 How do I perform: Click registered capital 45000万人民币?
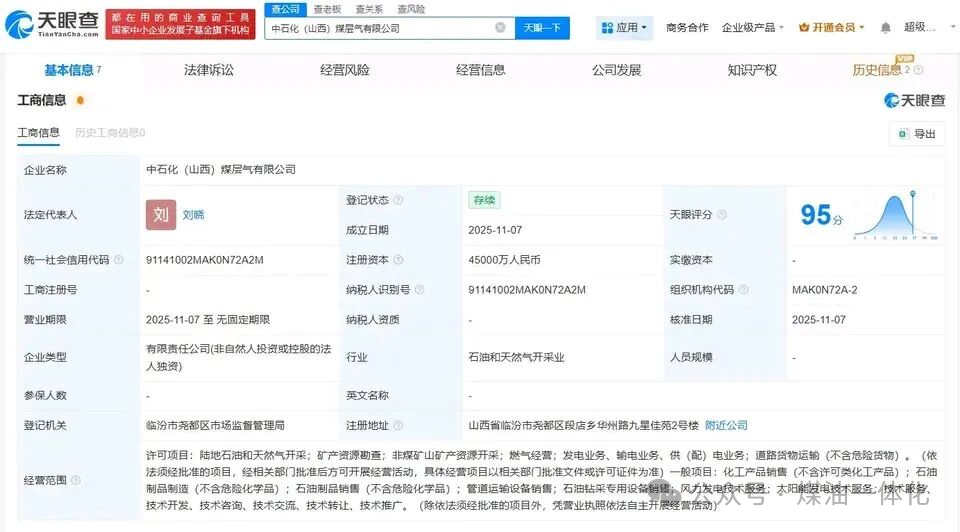tap(504, 260)
